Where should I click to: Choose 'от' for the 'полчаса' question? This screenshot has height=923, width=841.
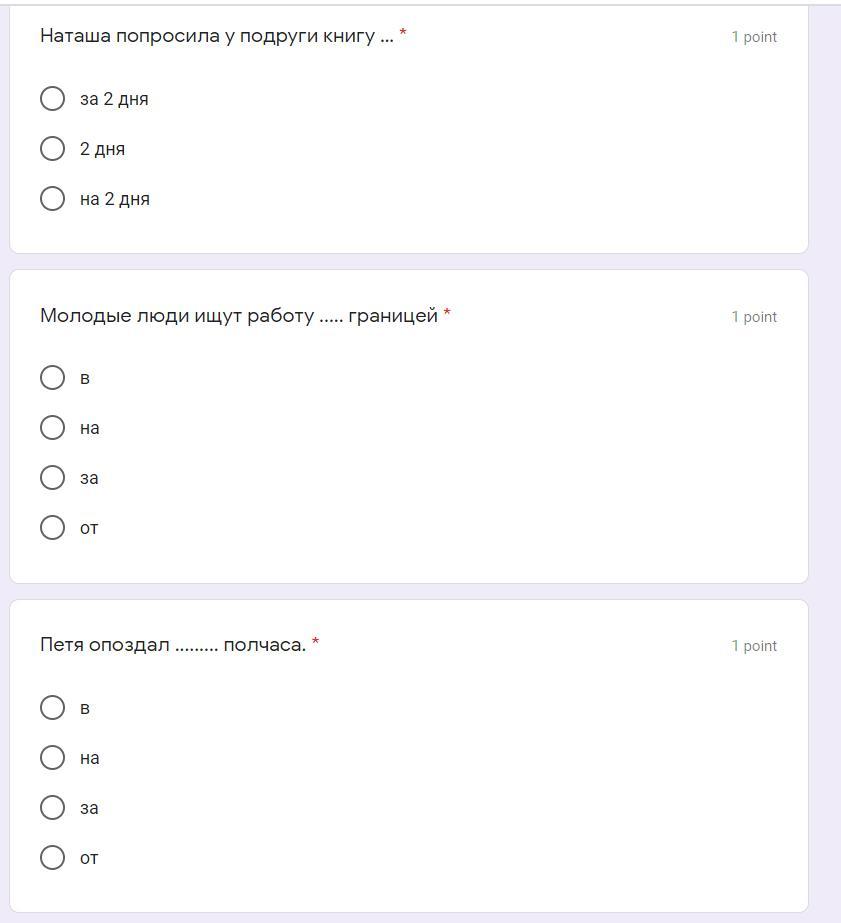pos(52,858)
